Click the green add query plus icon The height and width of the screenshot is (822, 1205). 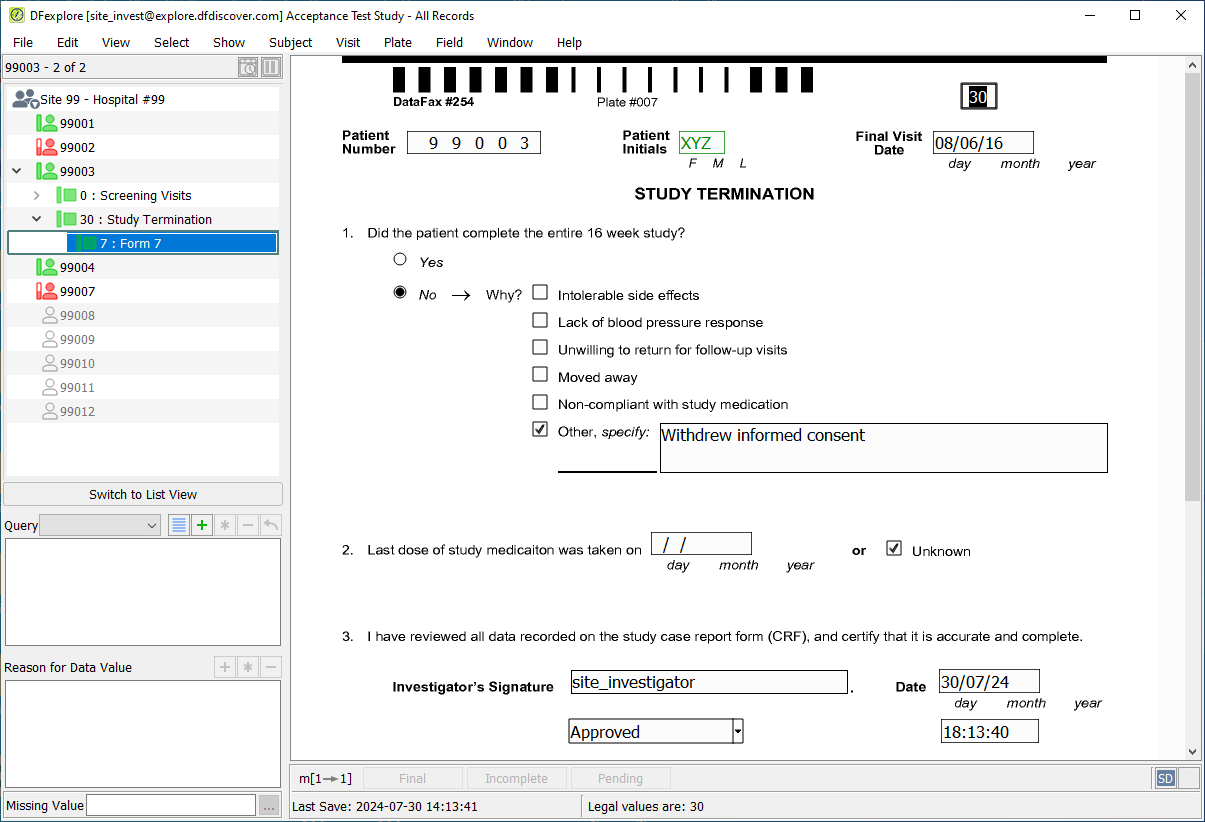click(x=202, y=525)
